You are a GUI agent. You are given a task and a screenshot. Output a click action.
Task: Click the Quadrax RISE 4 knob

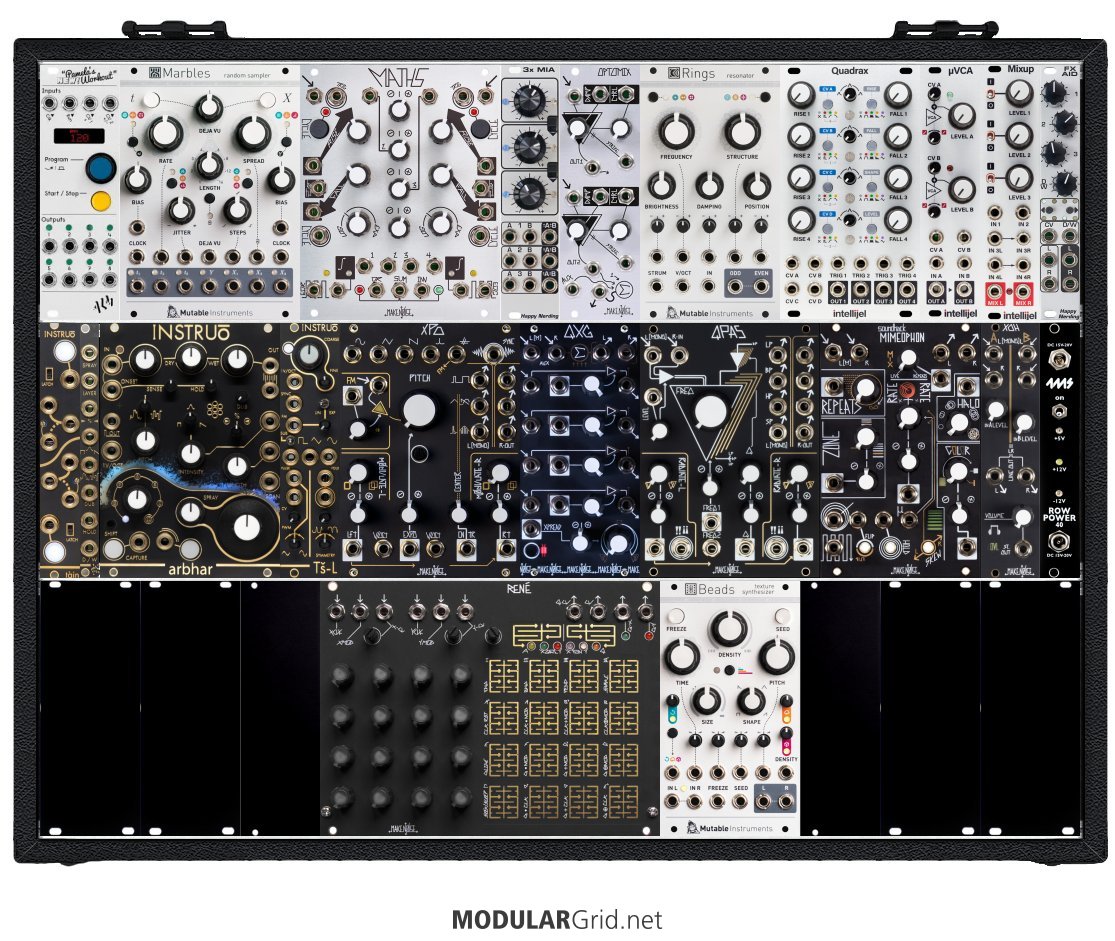point(801,220)
